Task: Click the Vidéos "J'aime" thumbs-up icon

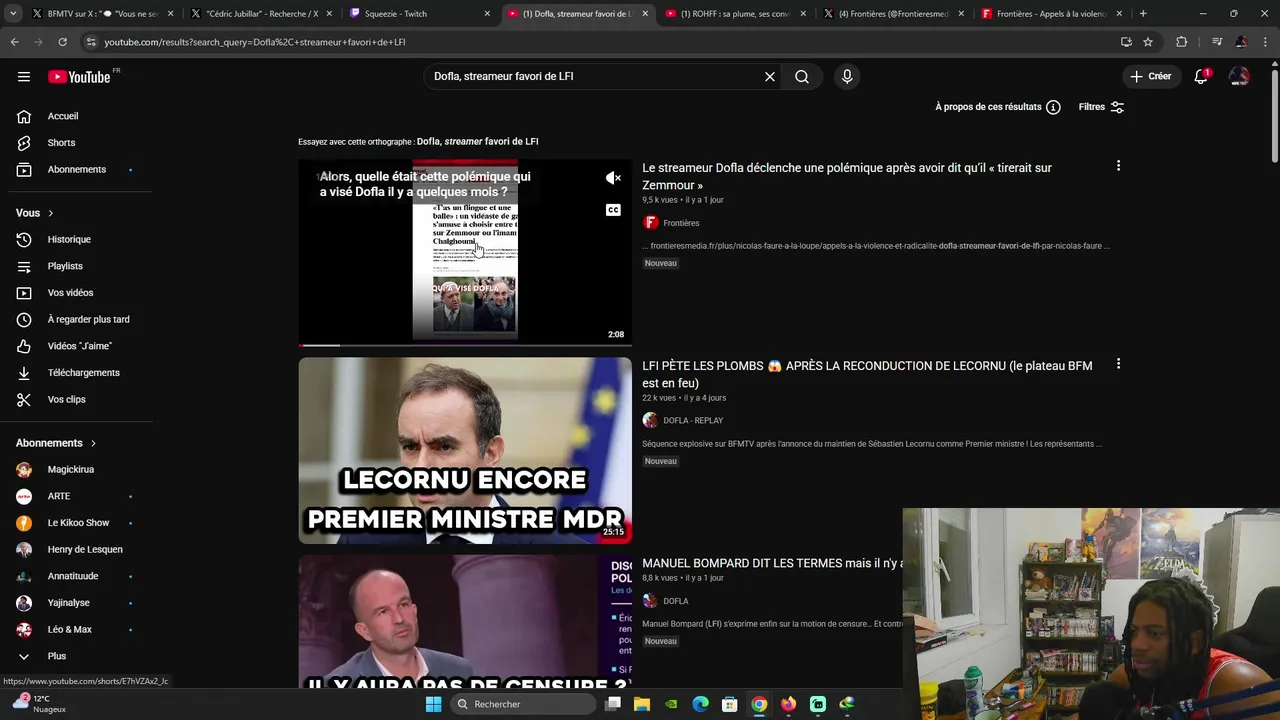Action: pos(24,346)
